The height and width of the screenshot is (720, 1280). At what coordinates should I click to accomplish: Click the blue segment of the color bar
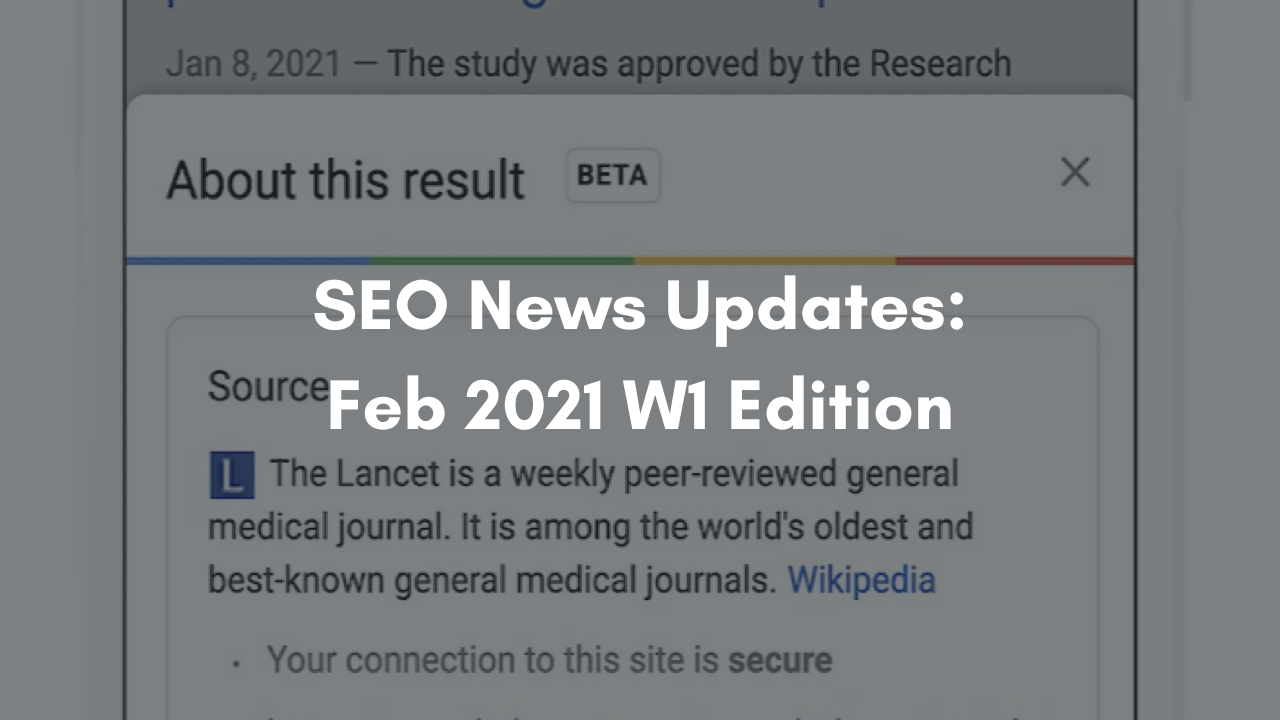[248, 261]
